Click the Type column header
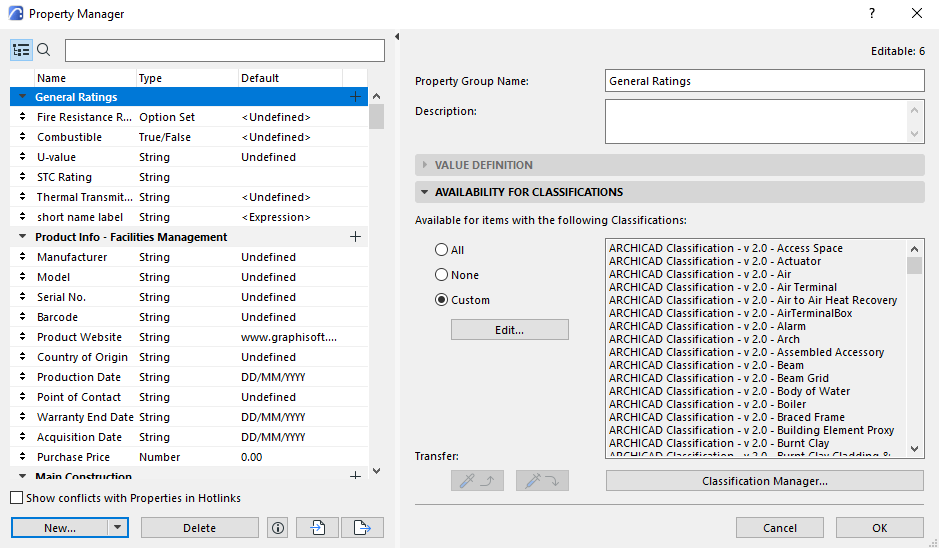 pyautogui.click(x=187, y=78)
